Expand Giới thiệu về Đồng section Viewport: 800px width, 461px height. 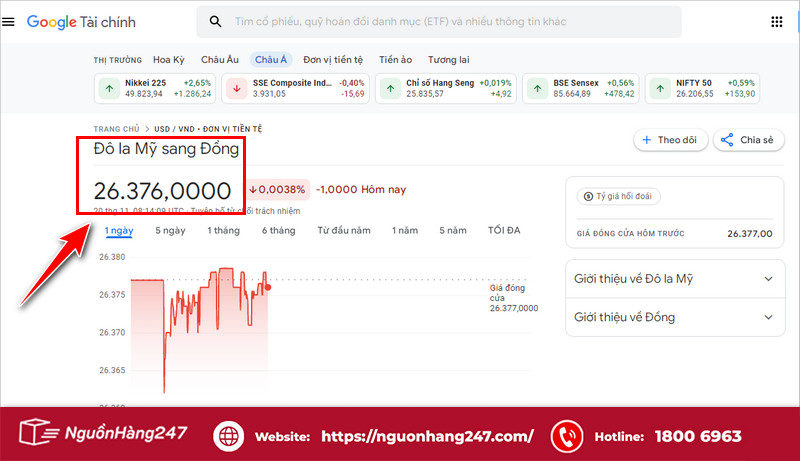point(768,317)
